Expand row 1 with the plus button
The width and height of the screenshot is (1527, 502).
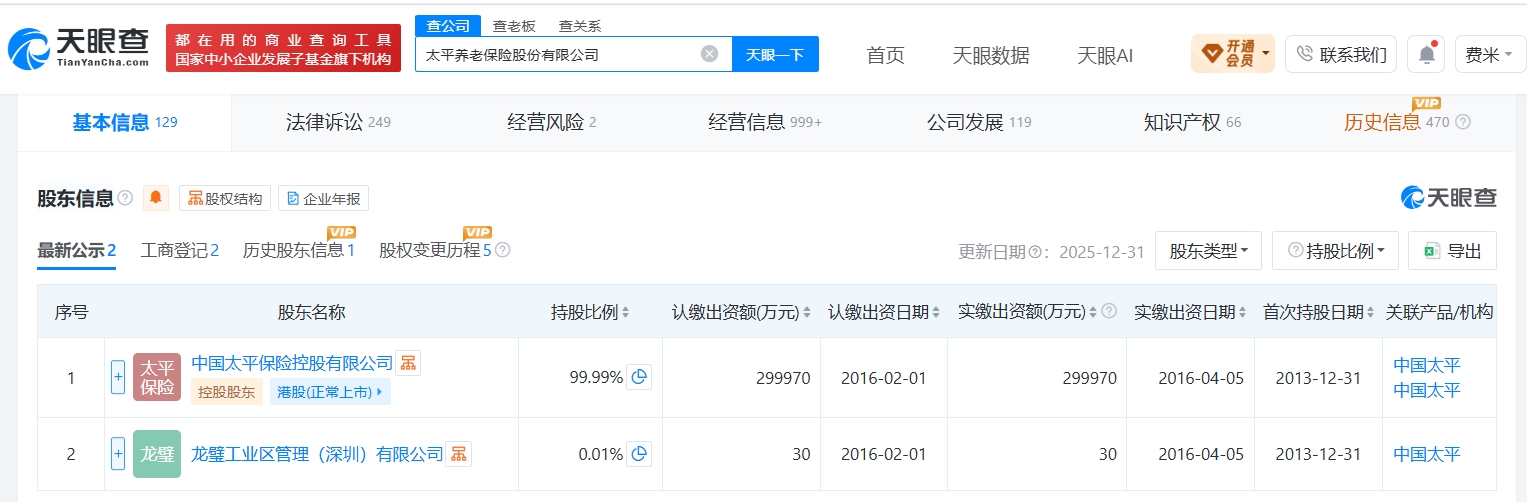coord(118,377)
